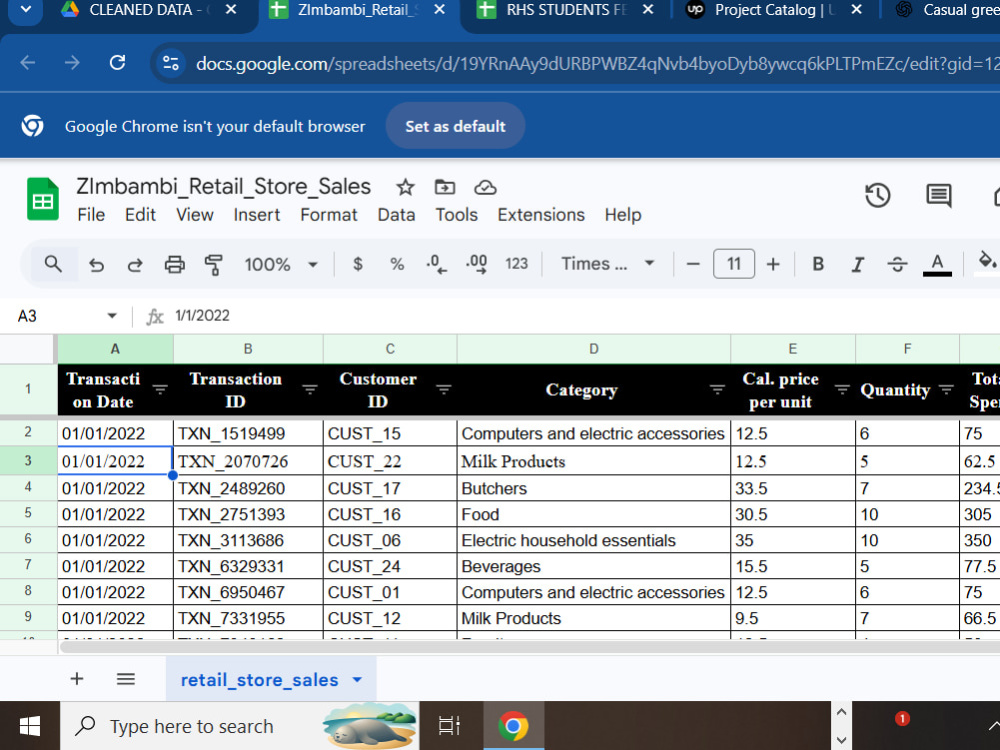Click the move to folder icon
1000x750 pixels.
[445, 188]
